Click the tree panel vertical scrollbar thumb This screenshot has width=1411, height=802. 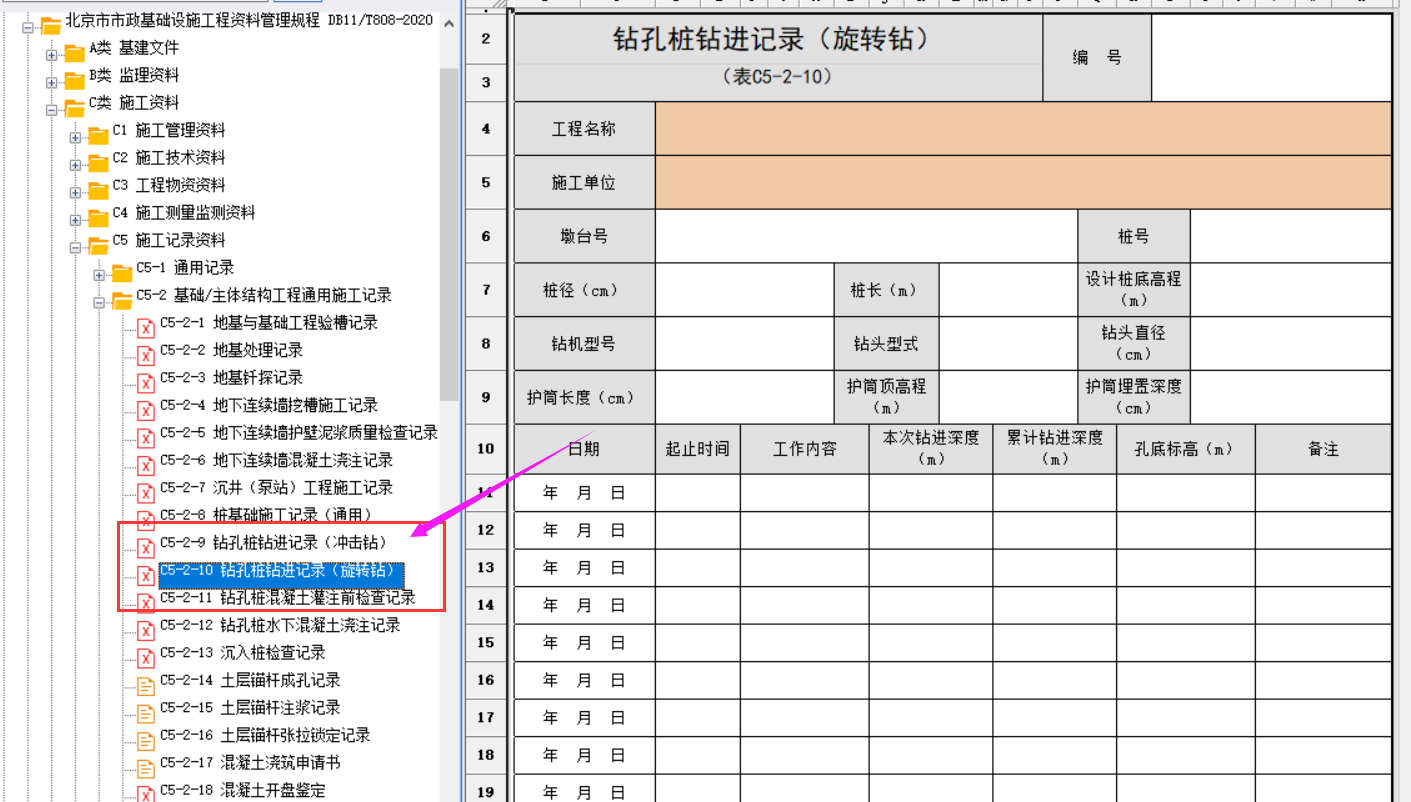[449, 235]
